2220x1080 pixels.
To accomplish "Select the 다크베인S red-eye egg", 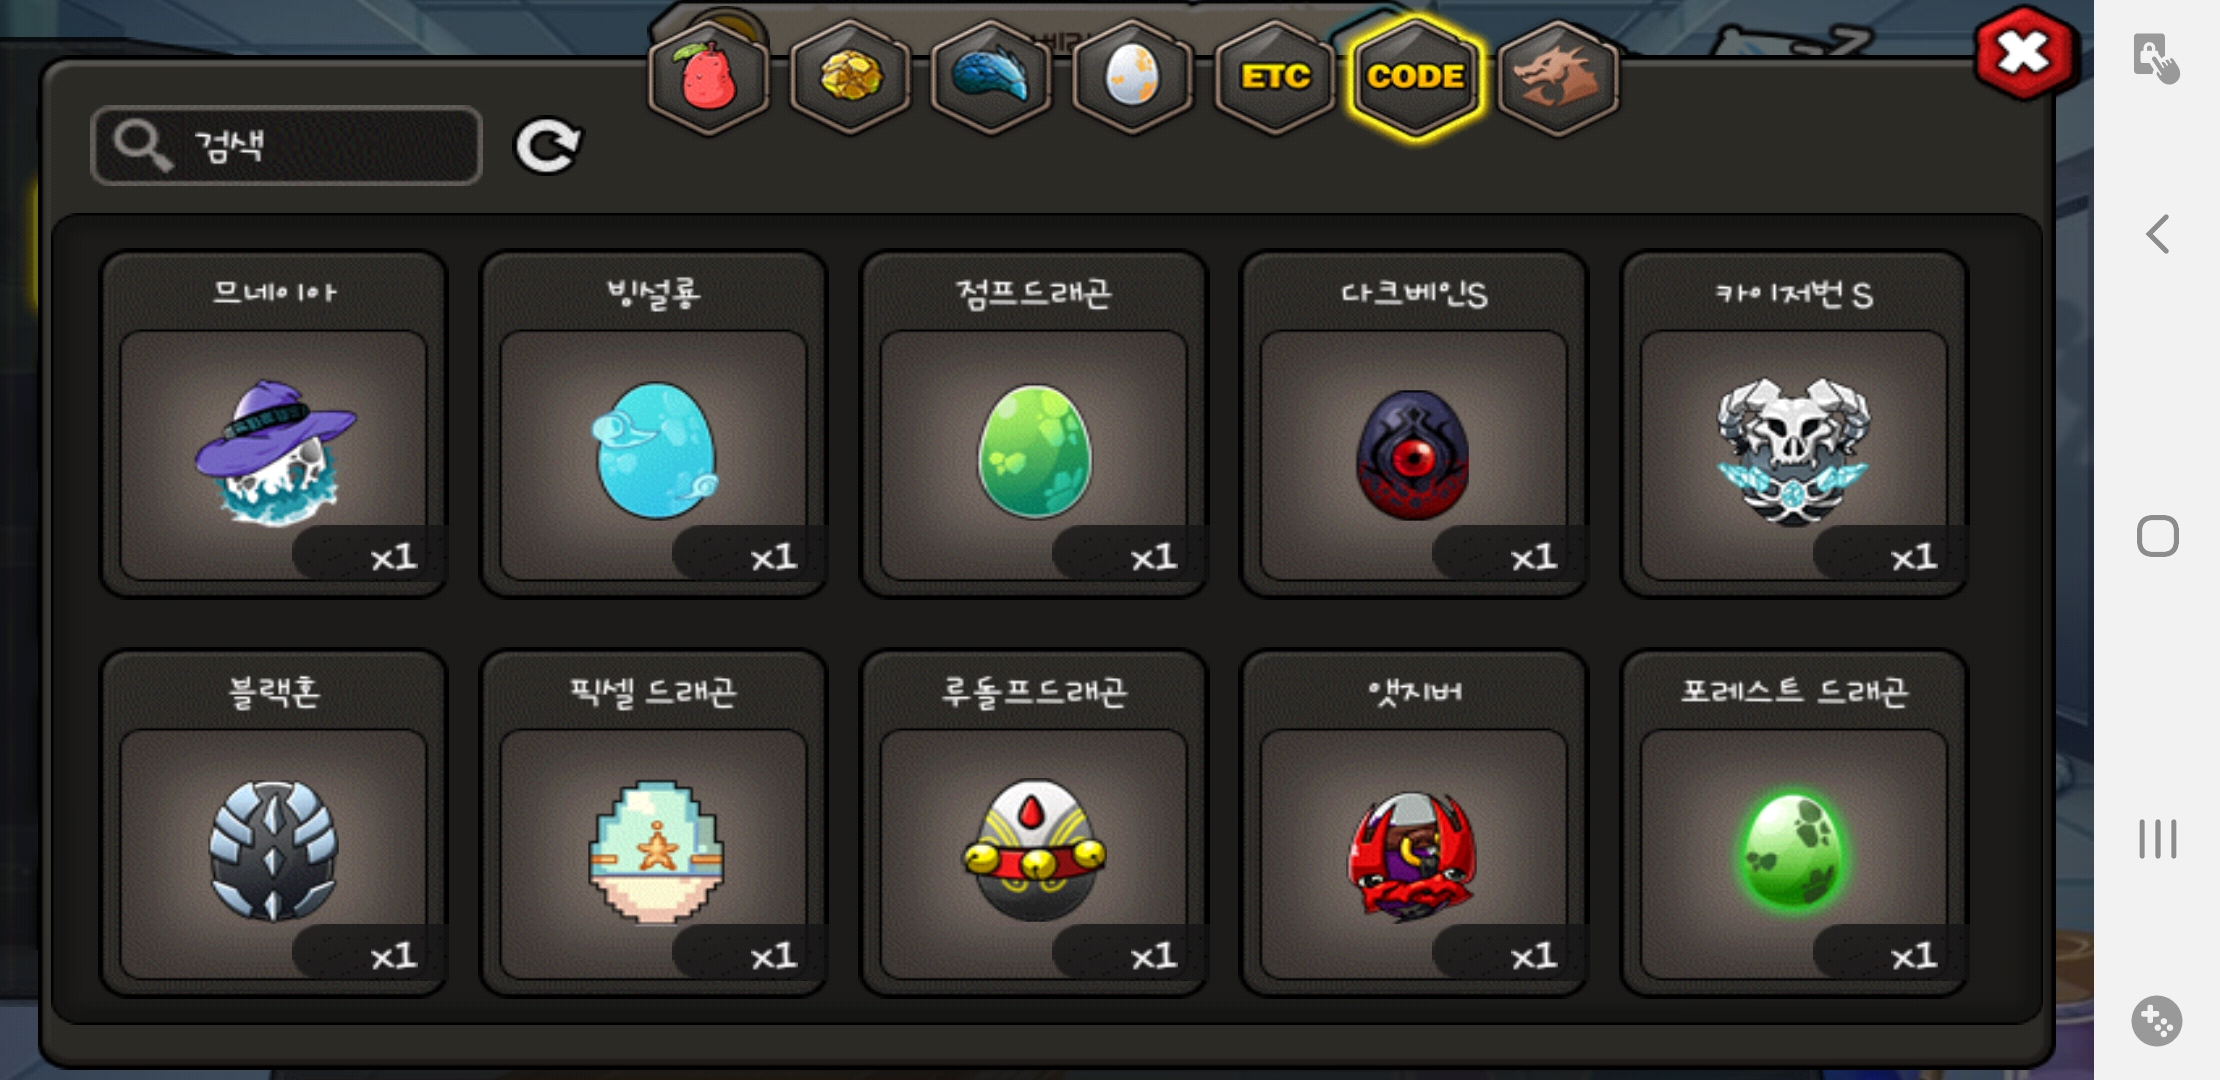I will 1414,424.
